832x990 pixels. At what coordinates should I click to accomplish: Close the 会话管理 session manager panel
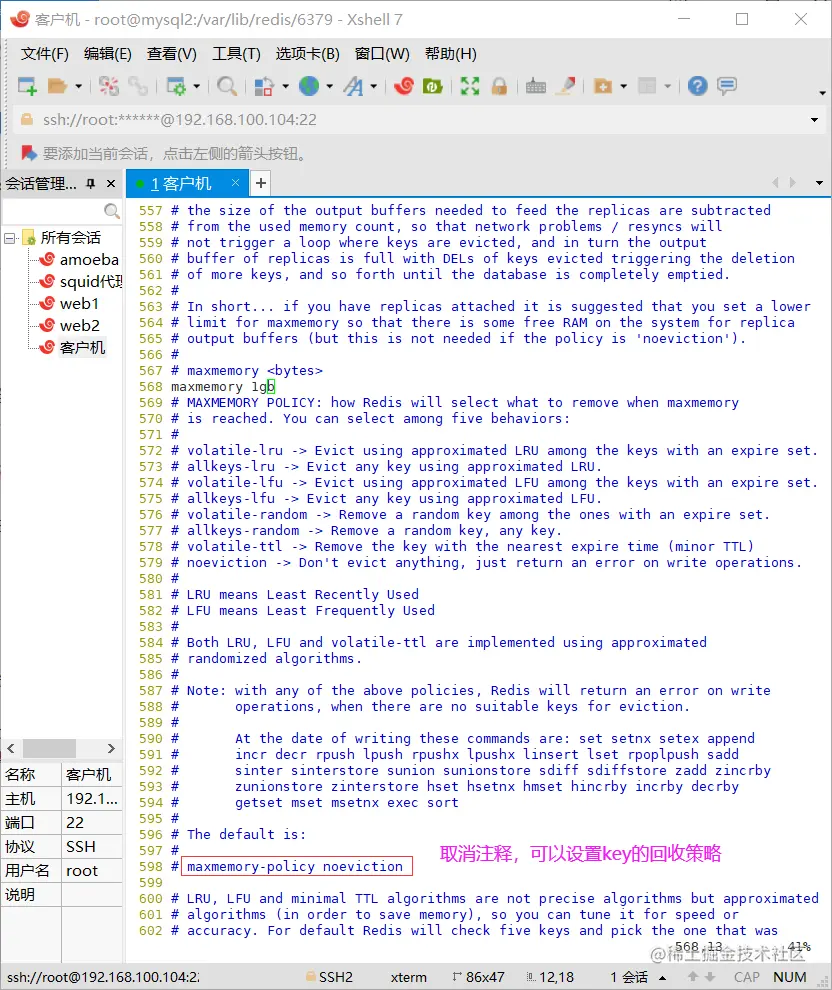click(x=111, y=184)
